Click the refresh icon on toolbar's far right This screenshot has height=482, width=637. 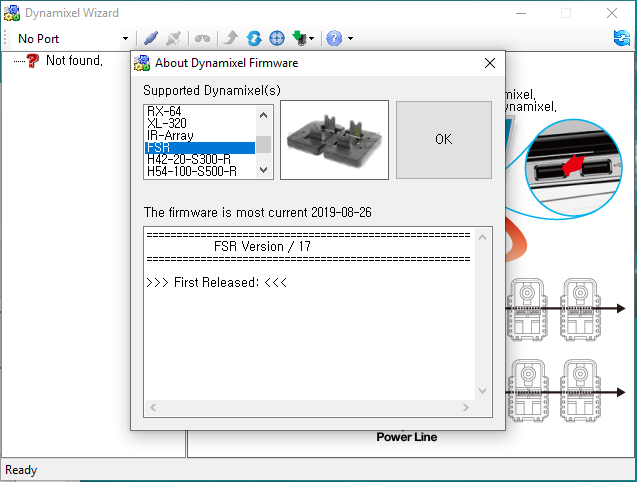[622, 38]
